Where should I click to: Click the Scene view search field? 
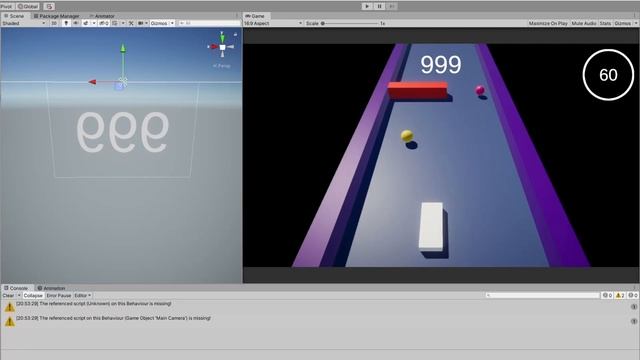tap(209, 23)
